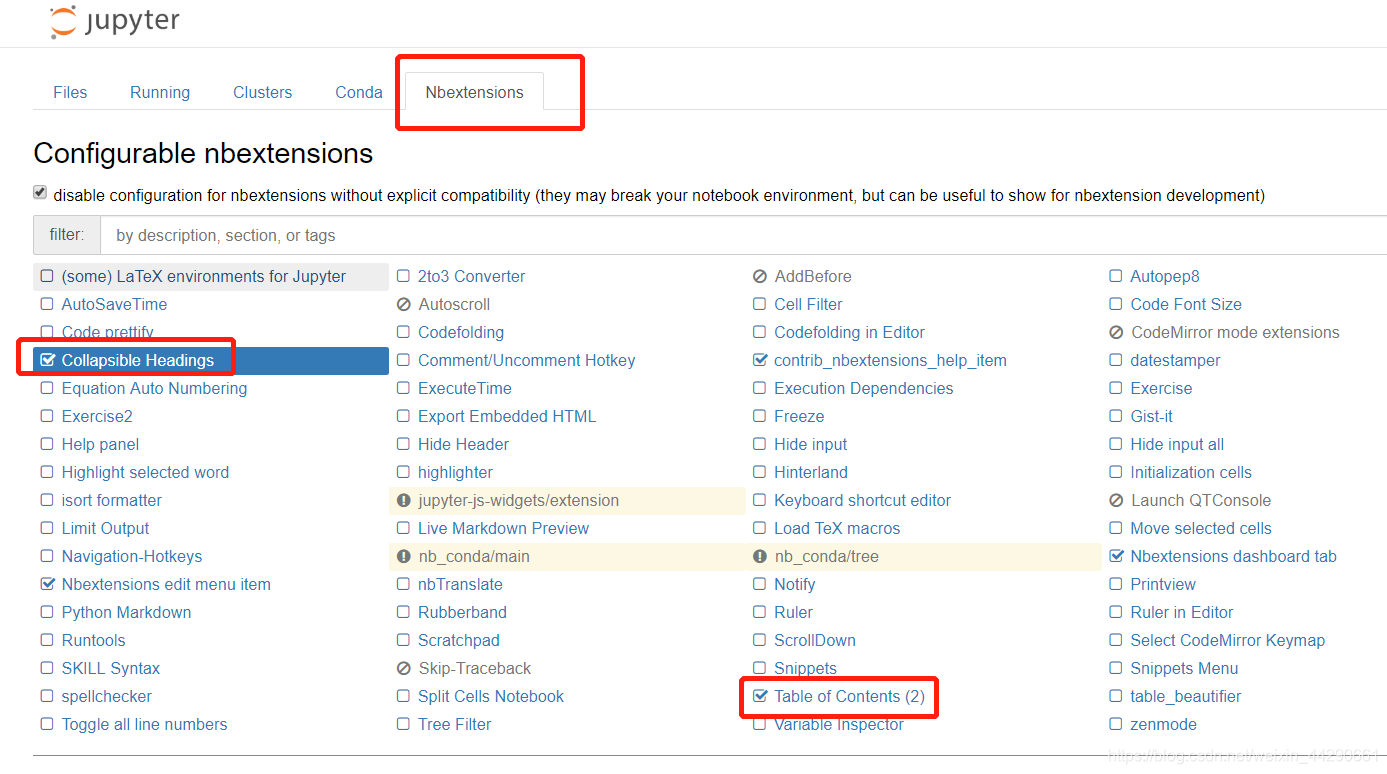Select the 2to3 Converter extension
Image resolution: width=1387 pixels, height=774 pixels.
(471, 276)
